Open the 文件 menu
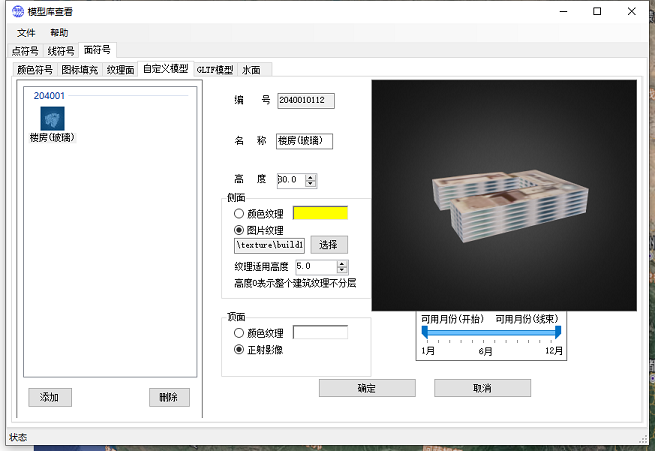This screenshot has width=655, height=451. [x=26, y=33]
